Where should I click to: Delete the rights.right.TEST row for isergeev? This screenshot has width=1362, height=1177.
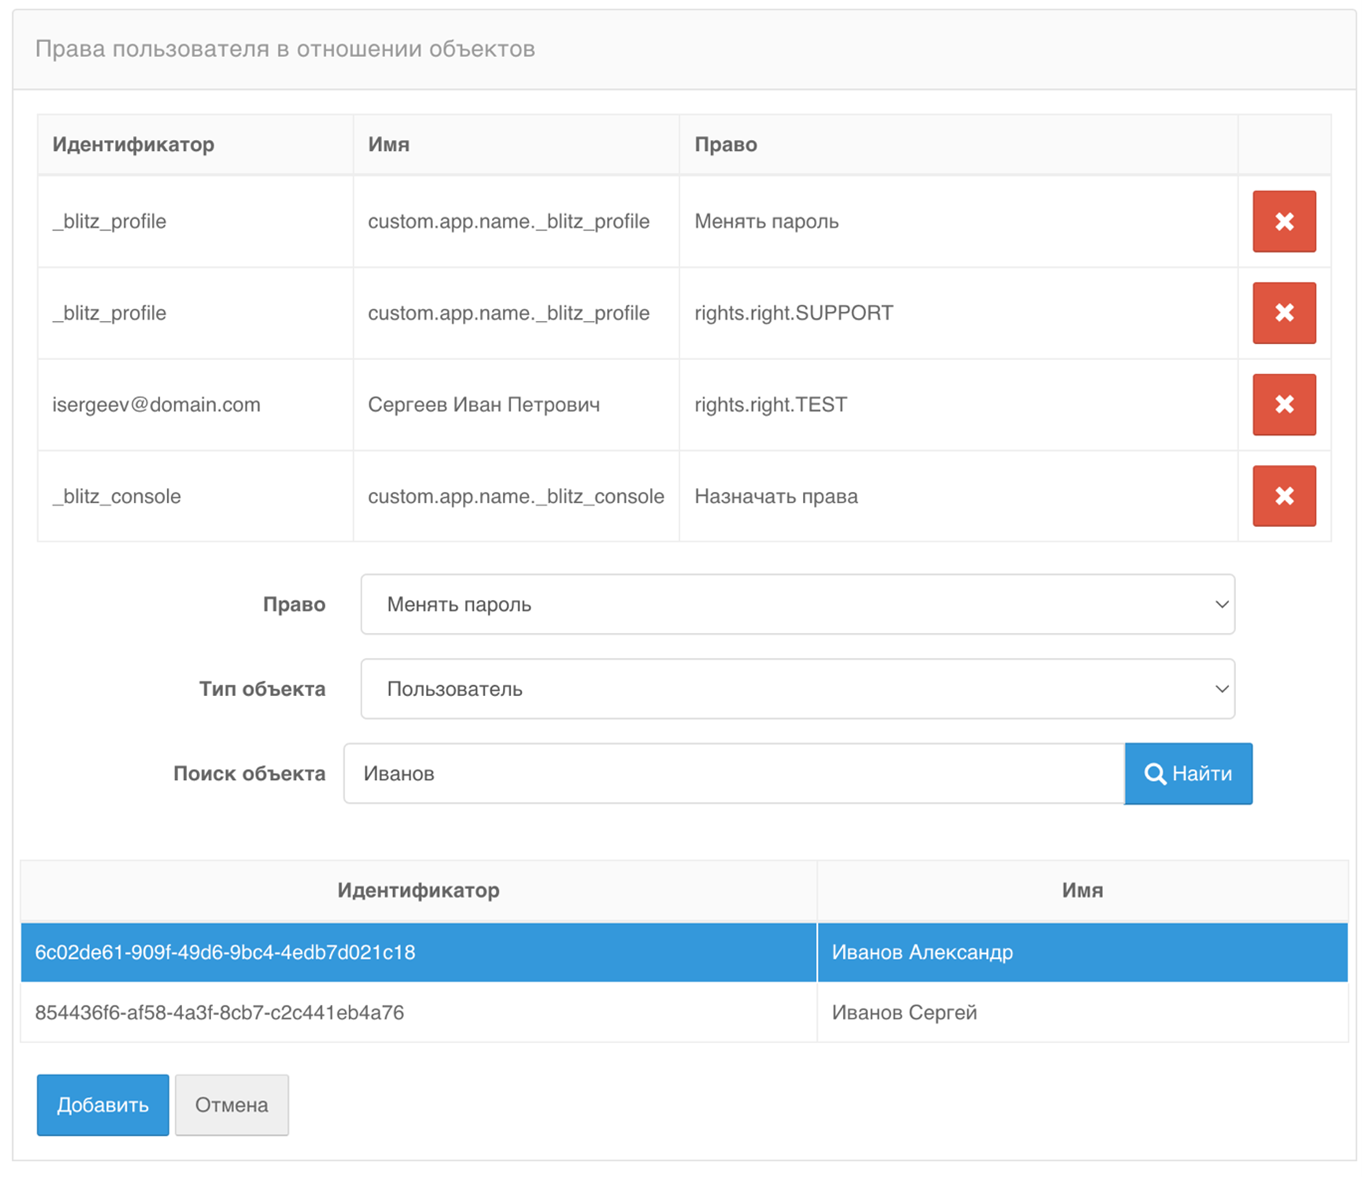1283,405
